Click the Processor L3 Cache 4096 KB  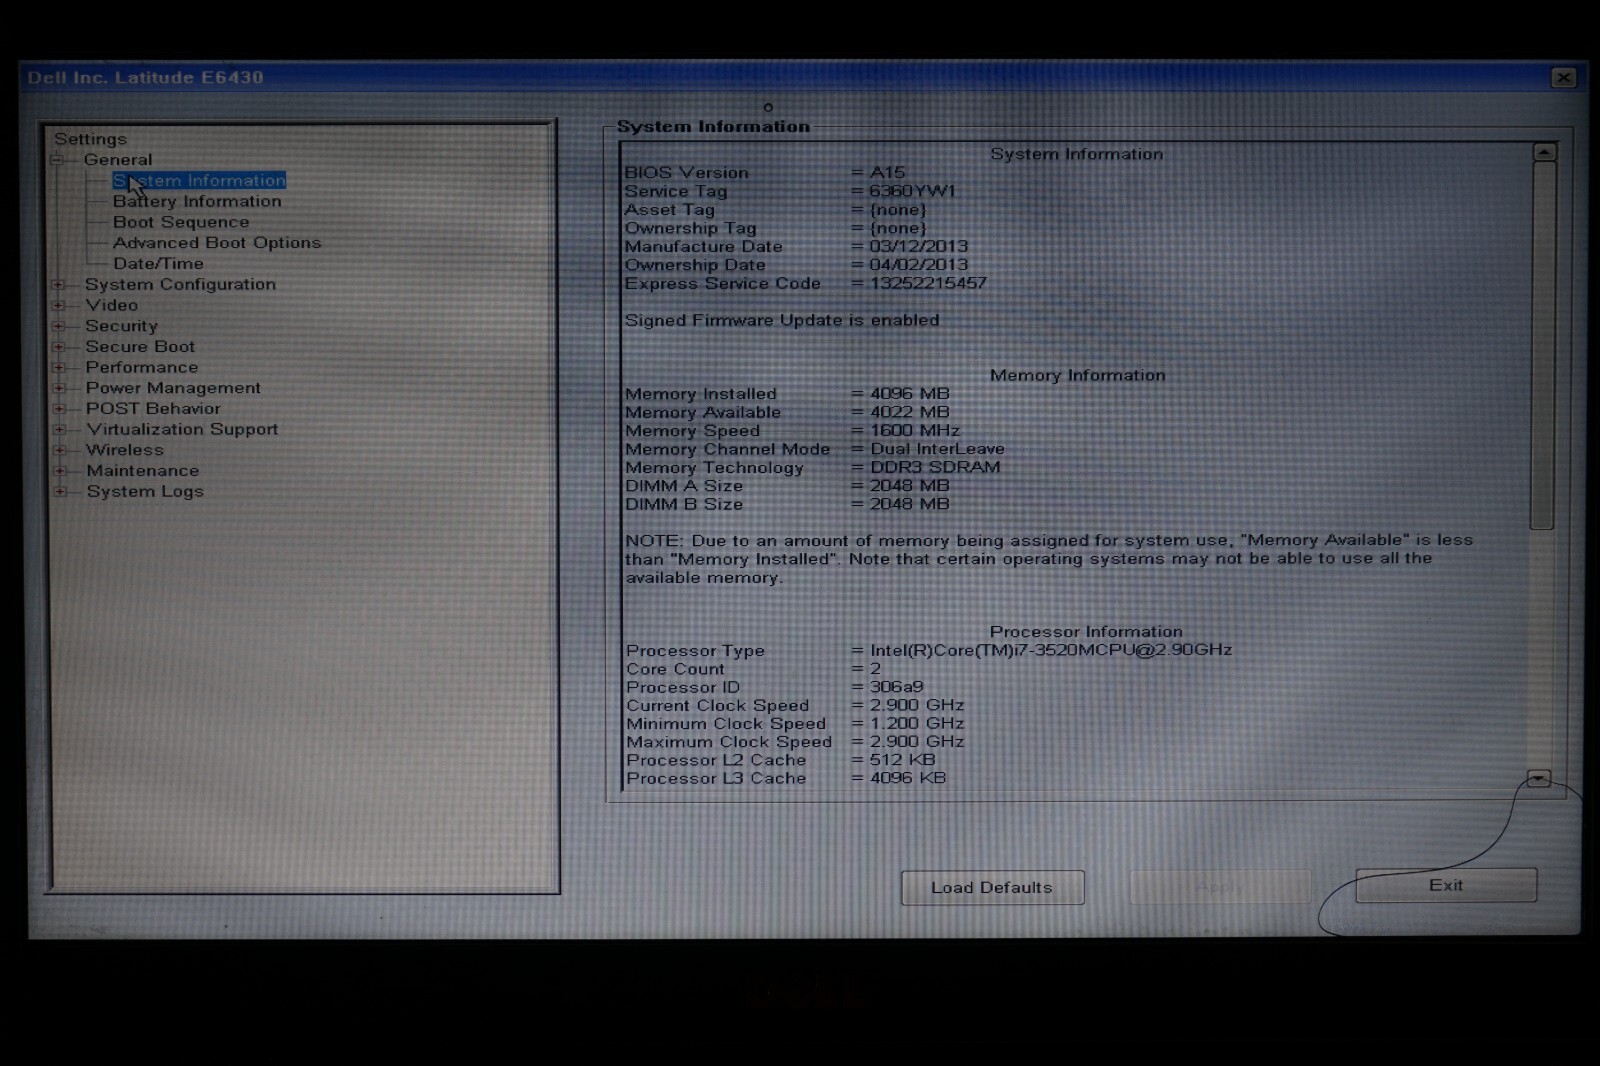[x=907, y=778]
